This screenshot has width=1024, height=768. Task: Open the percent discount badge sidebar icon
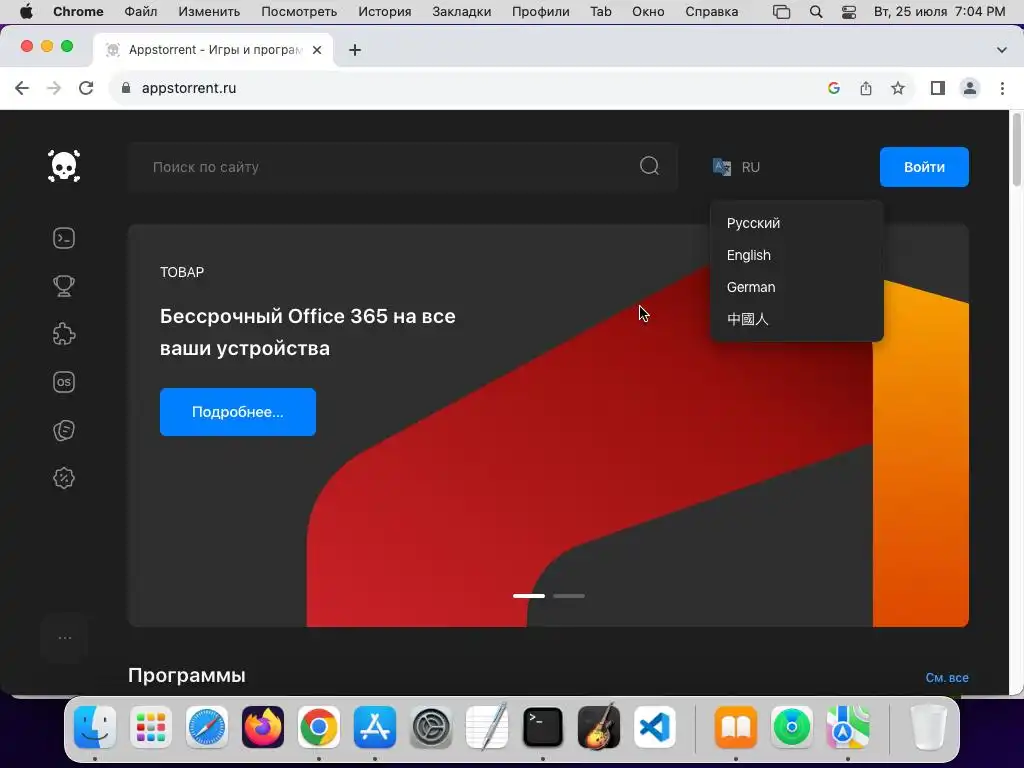pos(64,478)
